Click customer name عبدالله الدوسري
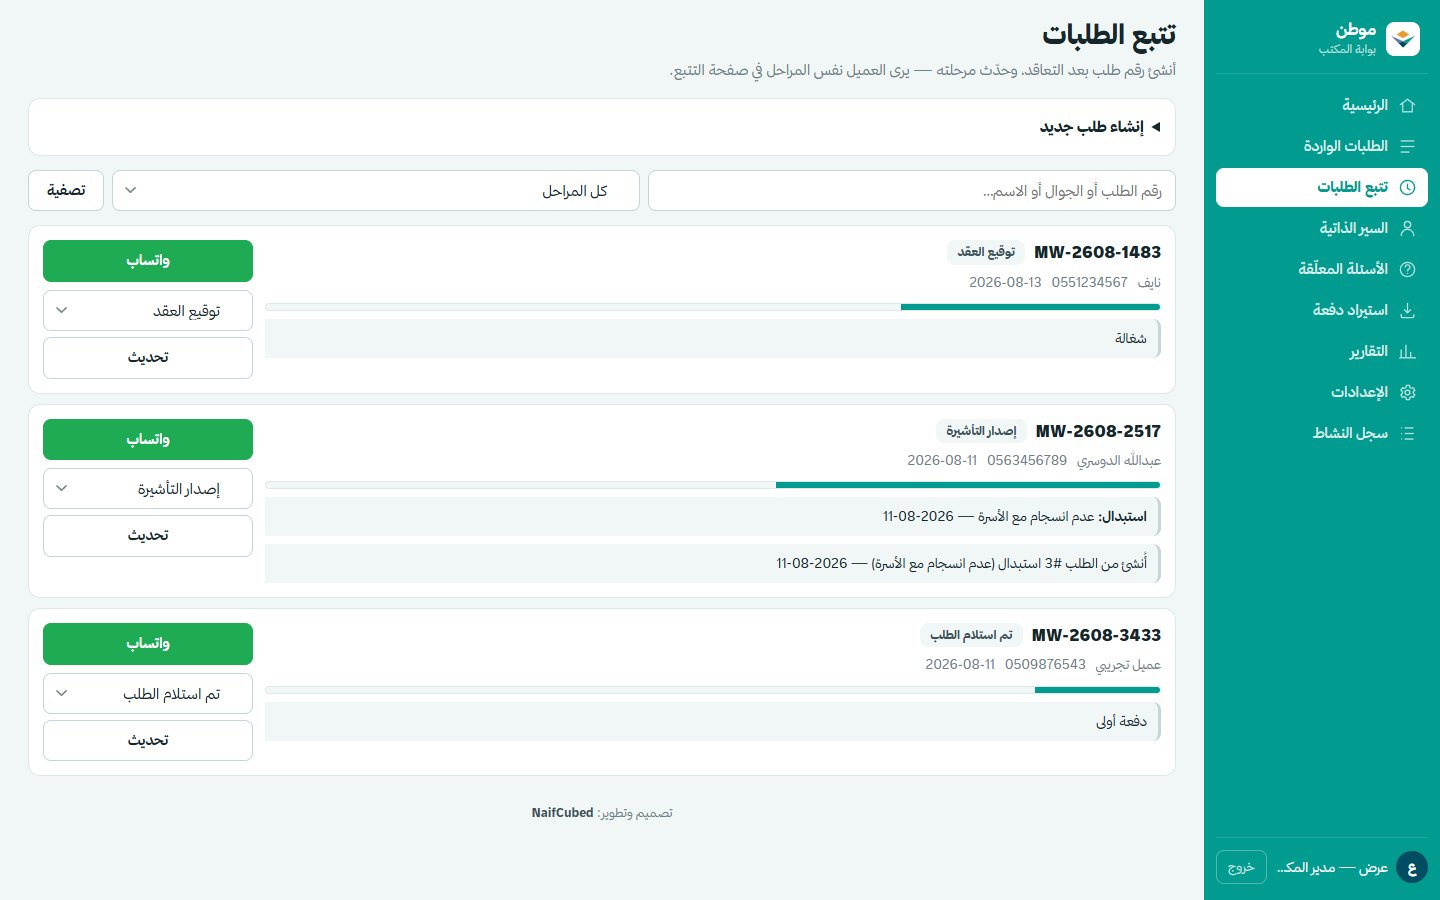 point(1119,461)
